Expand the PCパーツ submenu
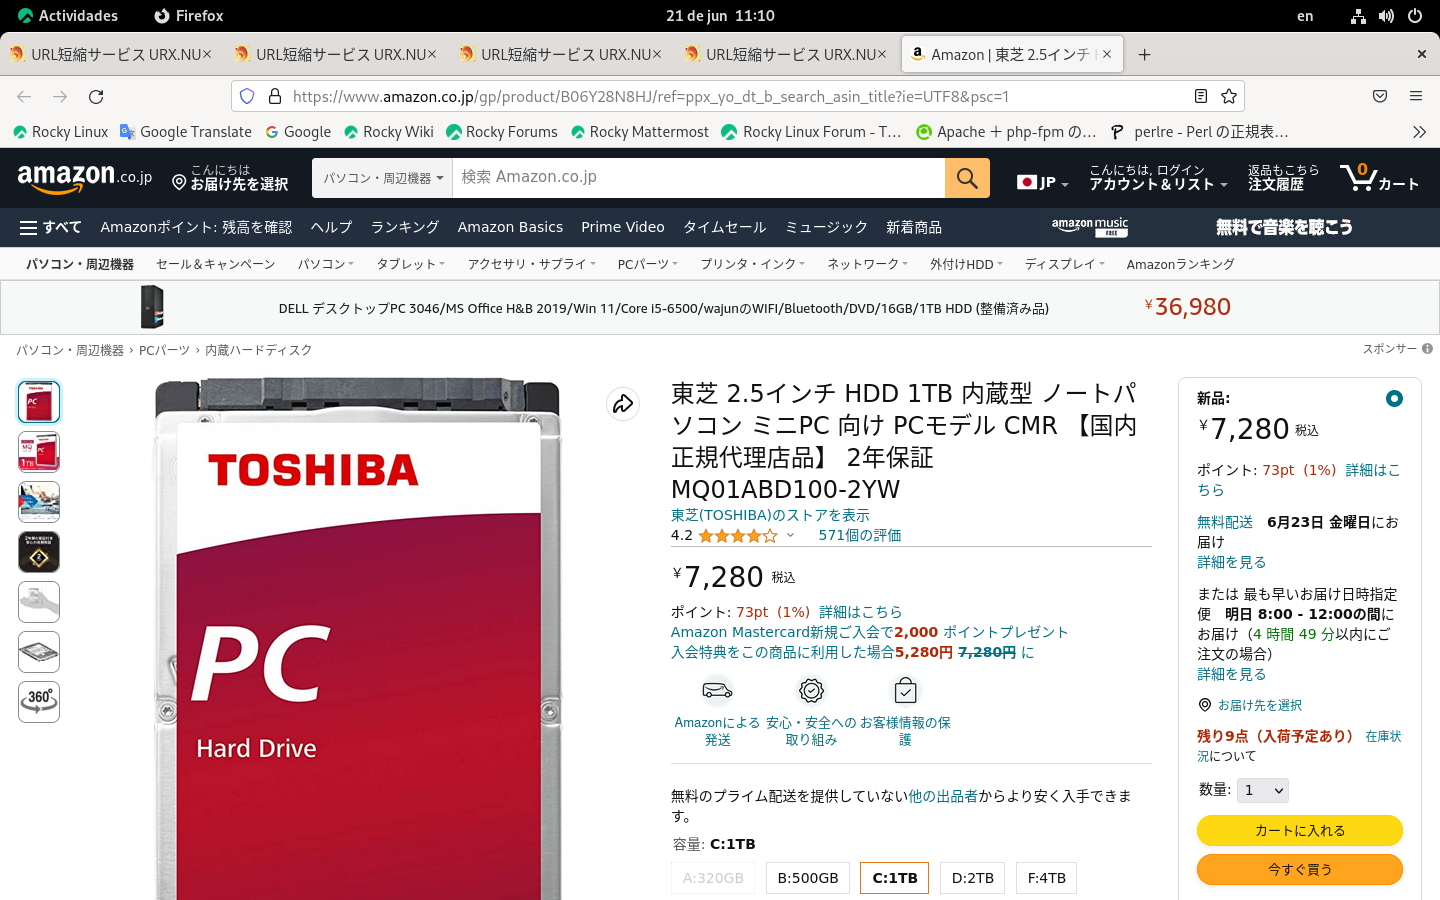Image resolution: width=1440 pixels, height=900 pixels. 647,264
